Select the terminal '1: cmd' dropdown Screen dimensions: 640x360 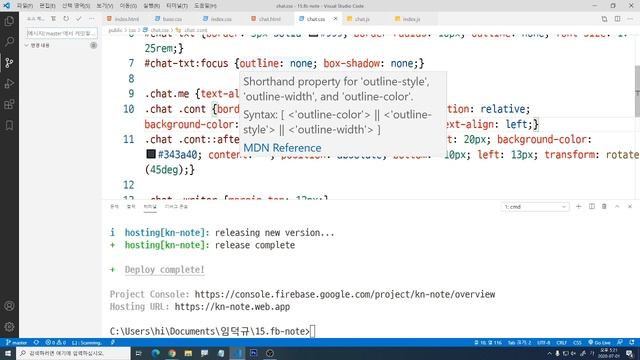(535, 207)
